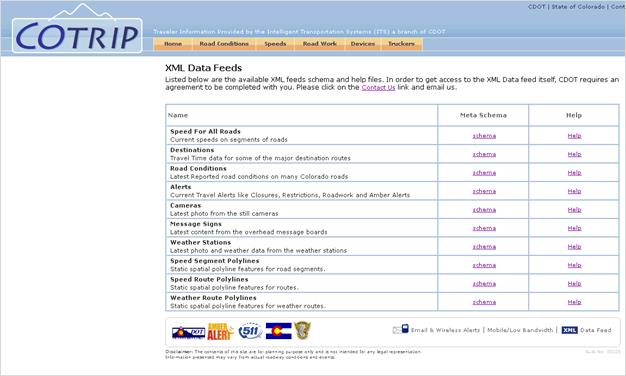
Task: Select the 'Weather Stations' row title
Action: pos(200,242)
